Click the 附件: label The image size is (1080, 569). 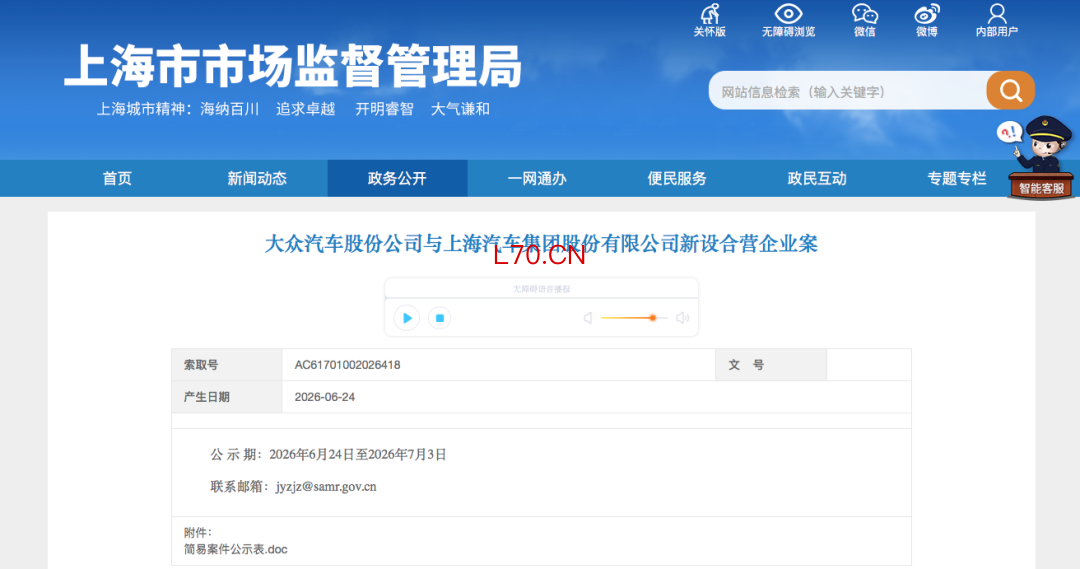tap(198, 532)
